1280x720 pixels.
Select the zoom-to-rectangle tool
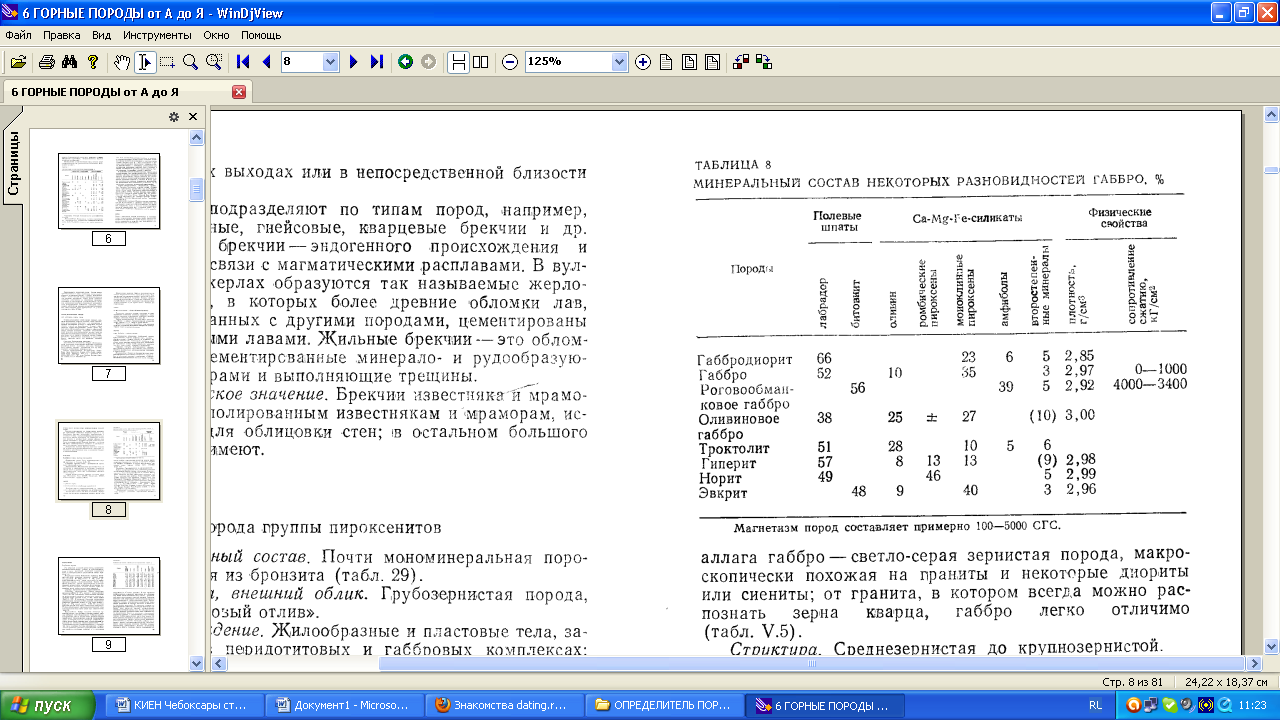(213, 62)
